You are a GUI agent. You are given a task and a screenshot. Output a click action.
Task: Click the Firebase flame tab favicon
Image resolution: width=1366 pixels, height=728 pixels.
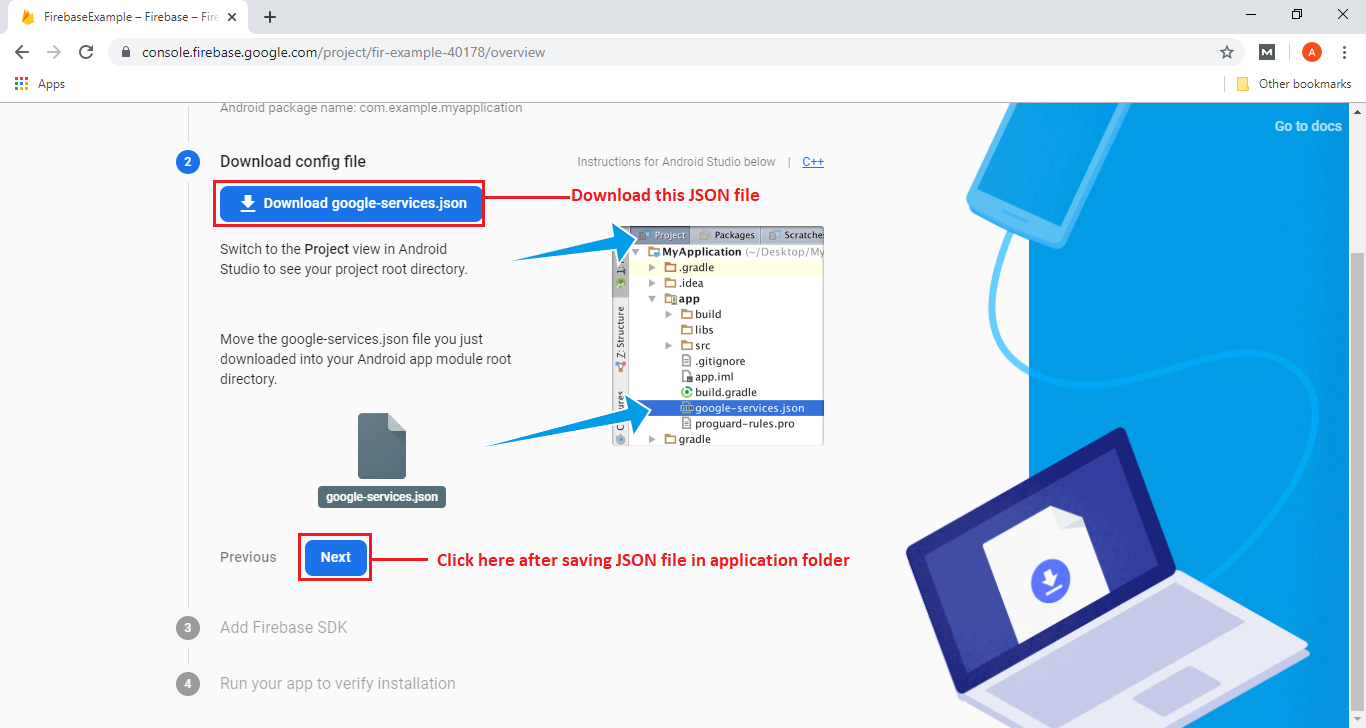click(28, 17)
